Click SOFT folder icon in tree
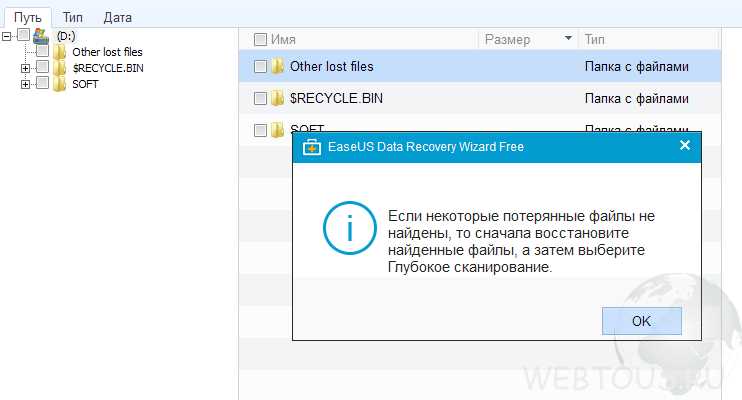 [x=59, y=84]
